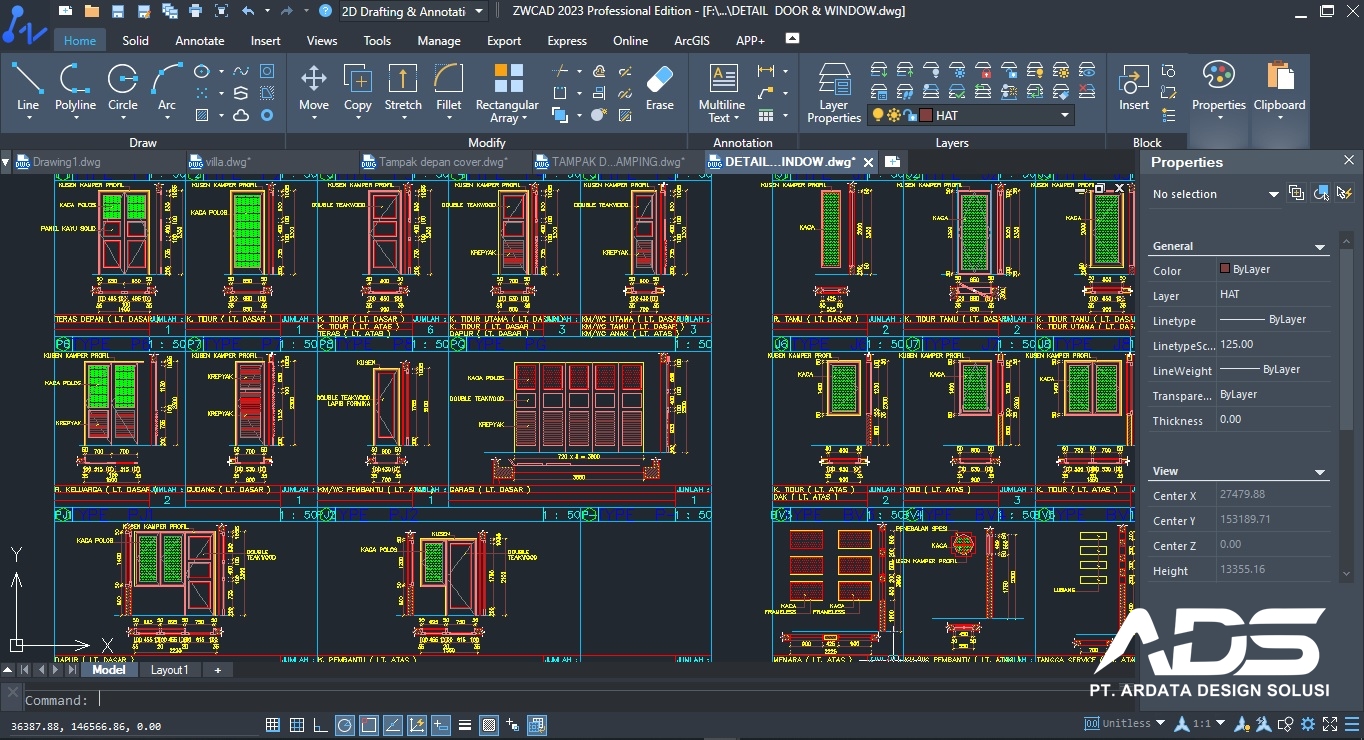Collapse the View section in Properties
The width and height of the screenshot is (1364, 740).
[x=1320, y=471]
